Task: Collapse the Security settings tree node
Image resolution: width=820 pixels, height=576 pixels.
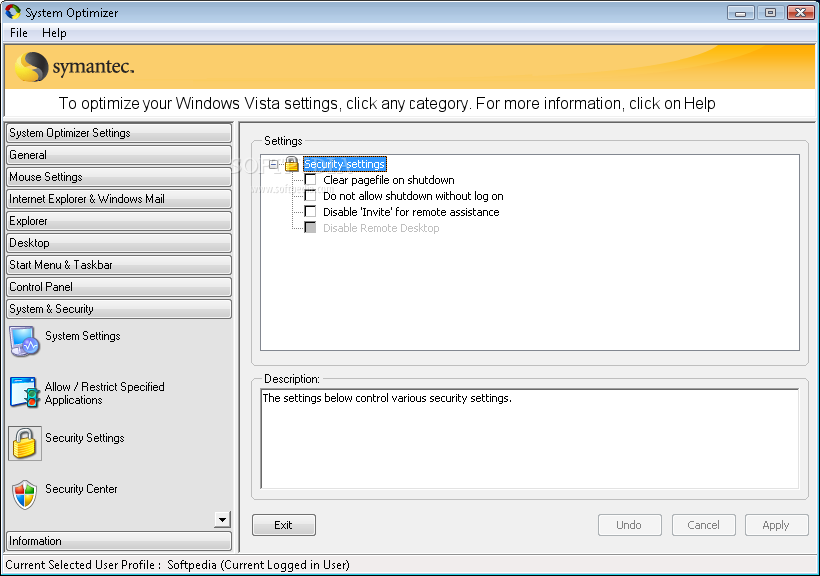Action: pos(273,164)
